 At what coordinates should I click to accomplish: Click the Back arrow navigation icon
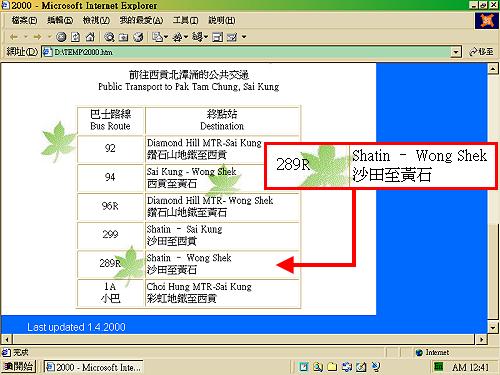tap(14, 37)
